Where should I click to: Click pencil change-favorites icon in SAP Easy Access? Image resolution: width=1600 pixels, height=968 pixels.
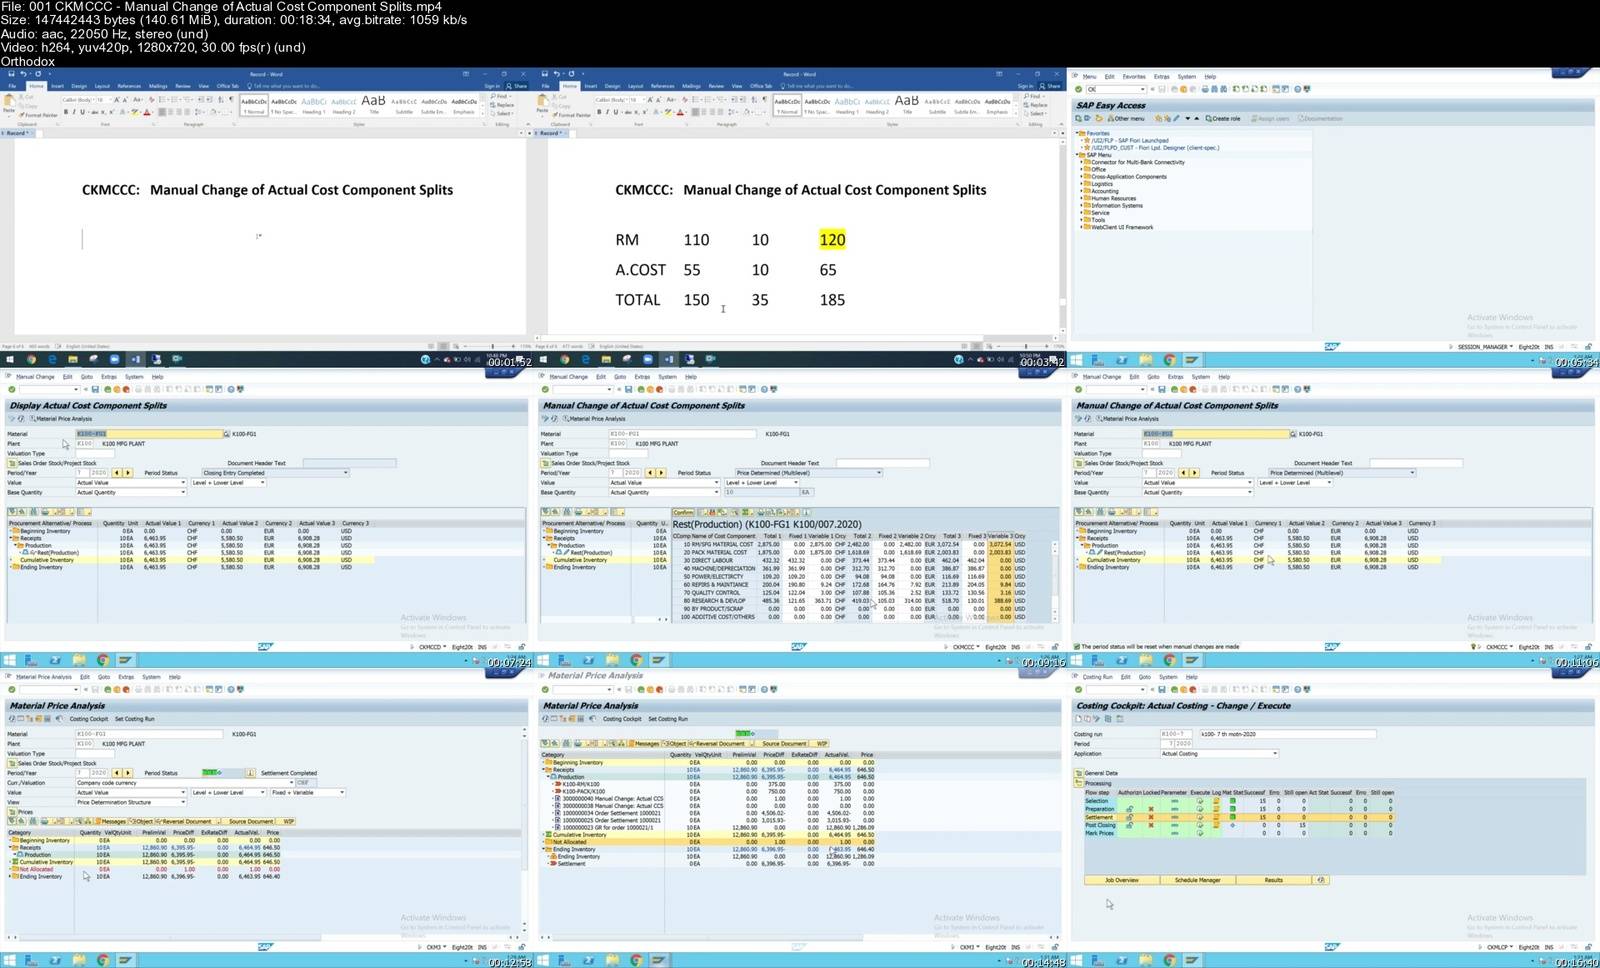(1176, 118)
